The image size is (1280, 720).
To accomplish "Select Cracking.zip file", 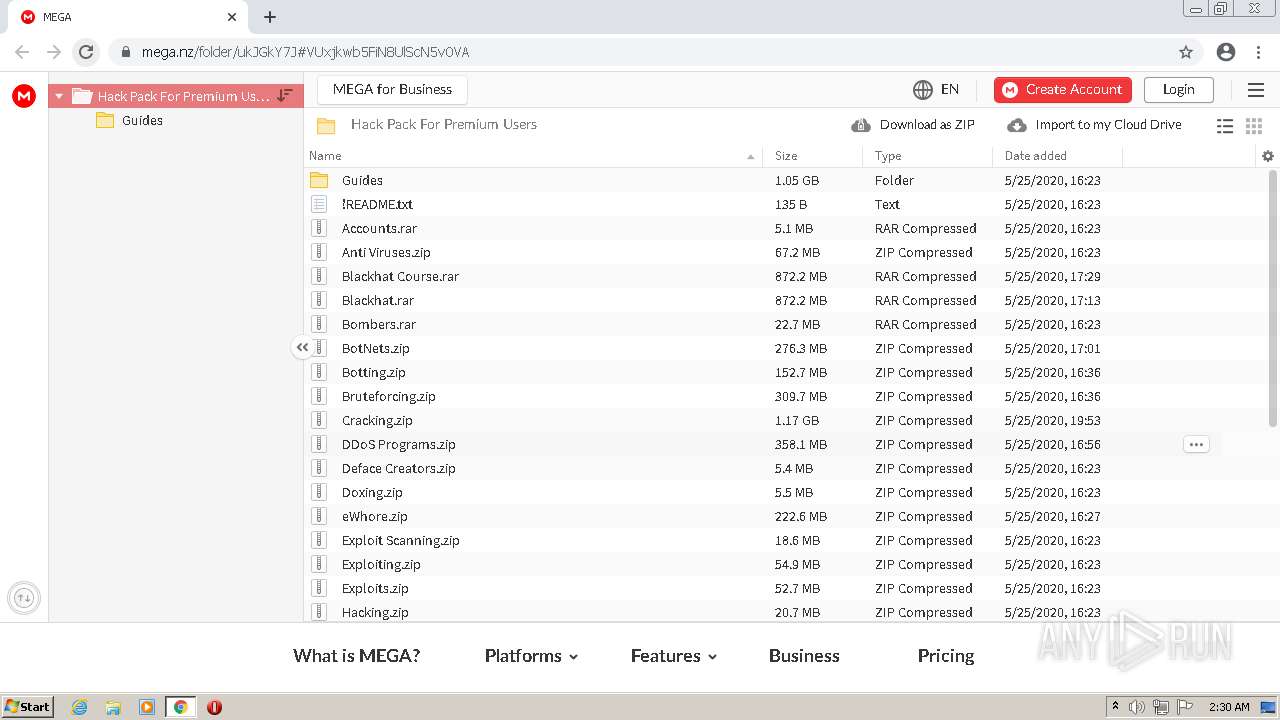I will [x=377, y=421].
